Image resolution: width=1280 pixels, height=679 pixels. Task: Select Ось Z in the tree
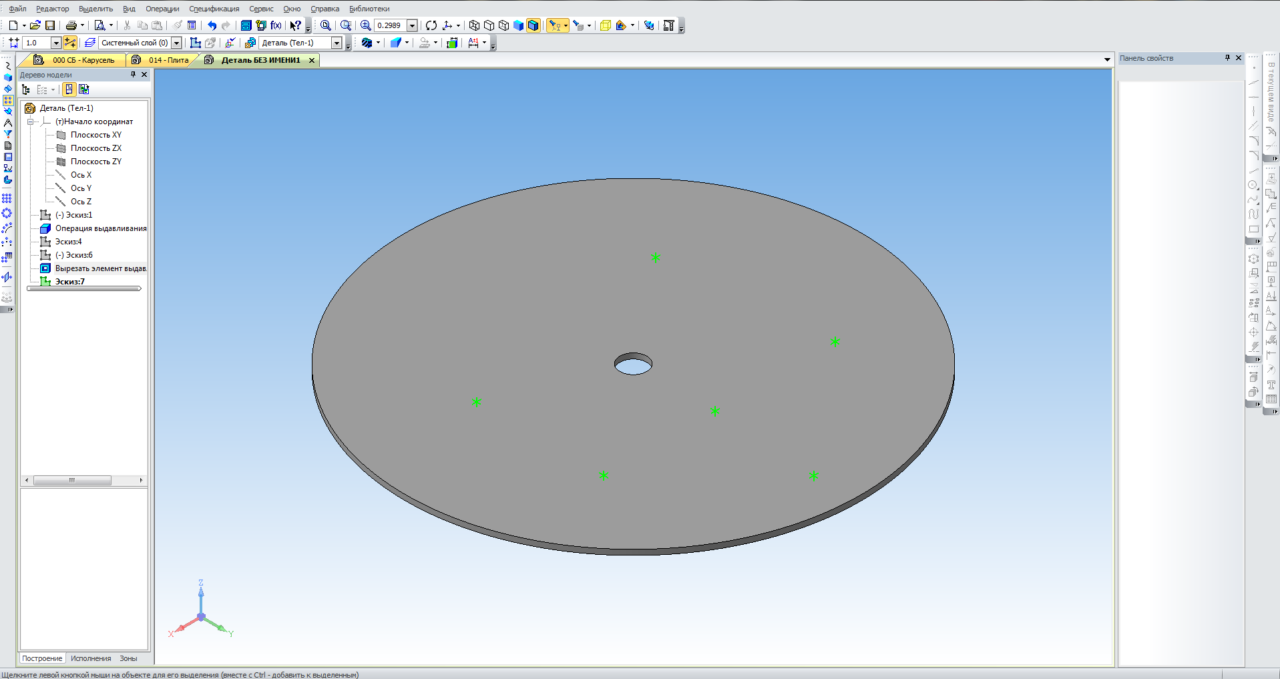click(x=81, y=201)
